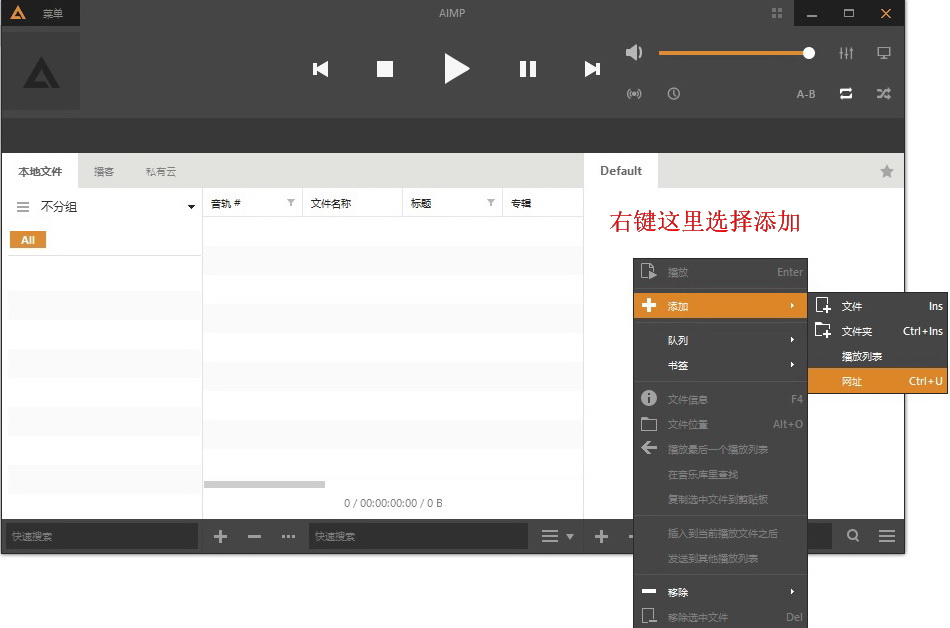Click the All filter button

pos(27,239)
